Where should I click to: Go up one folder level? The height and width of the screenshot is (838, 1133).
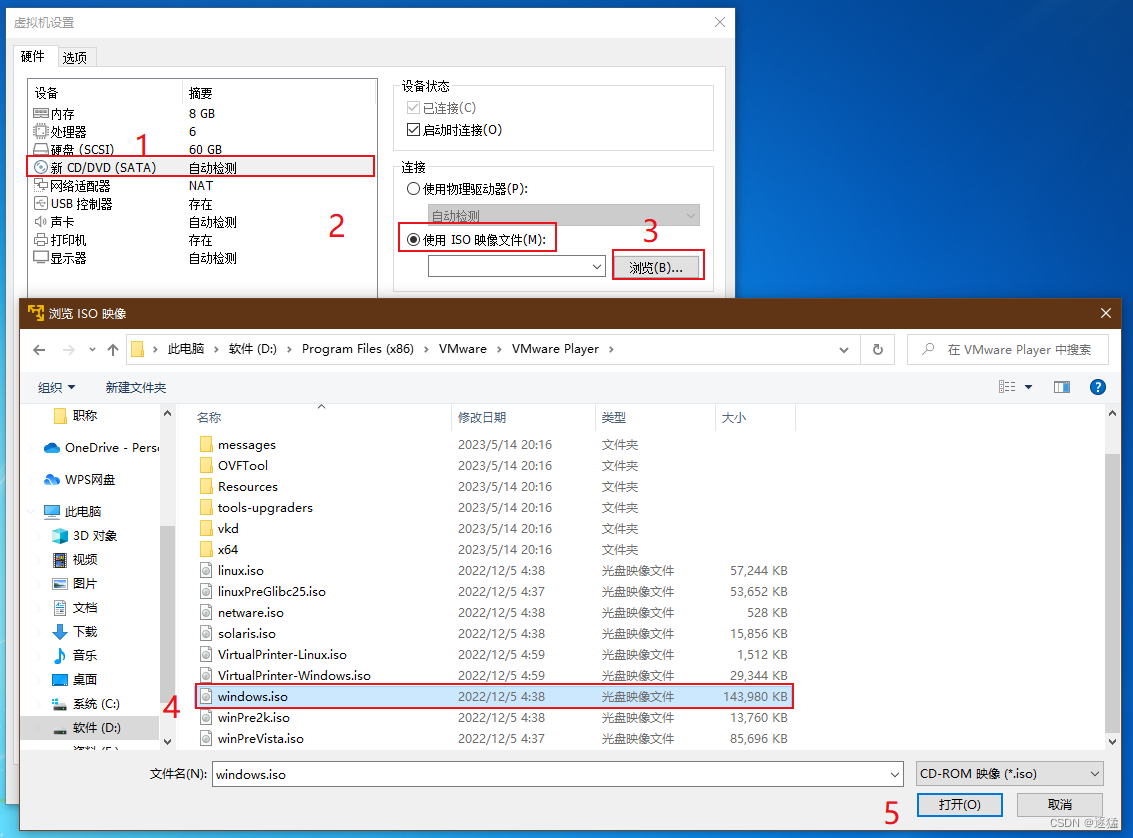coord(113,350)
